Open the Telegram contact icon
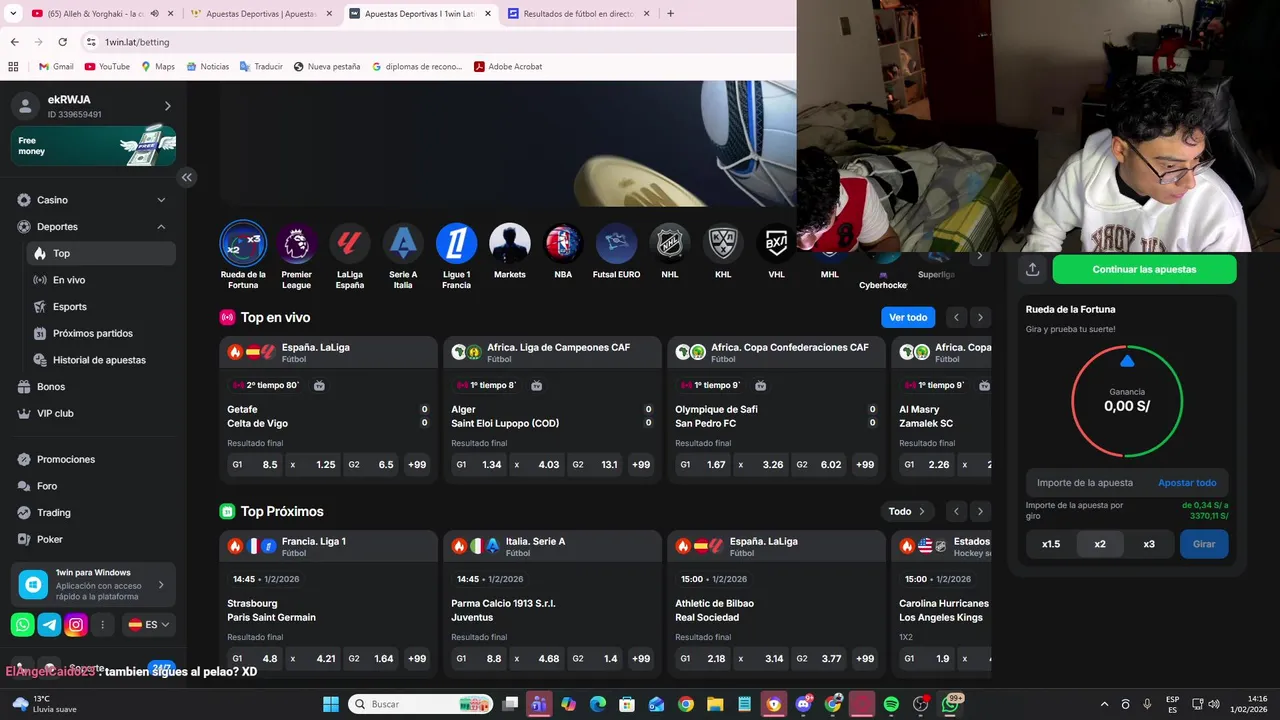 pyautogui.click(x=49, y=625)
